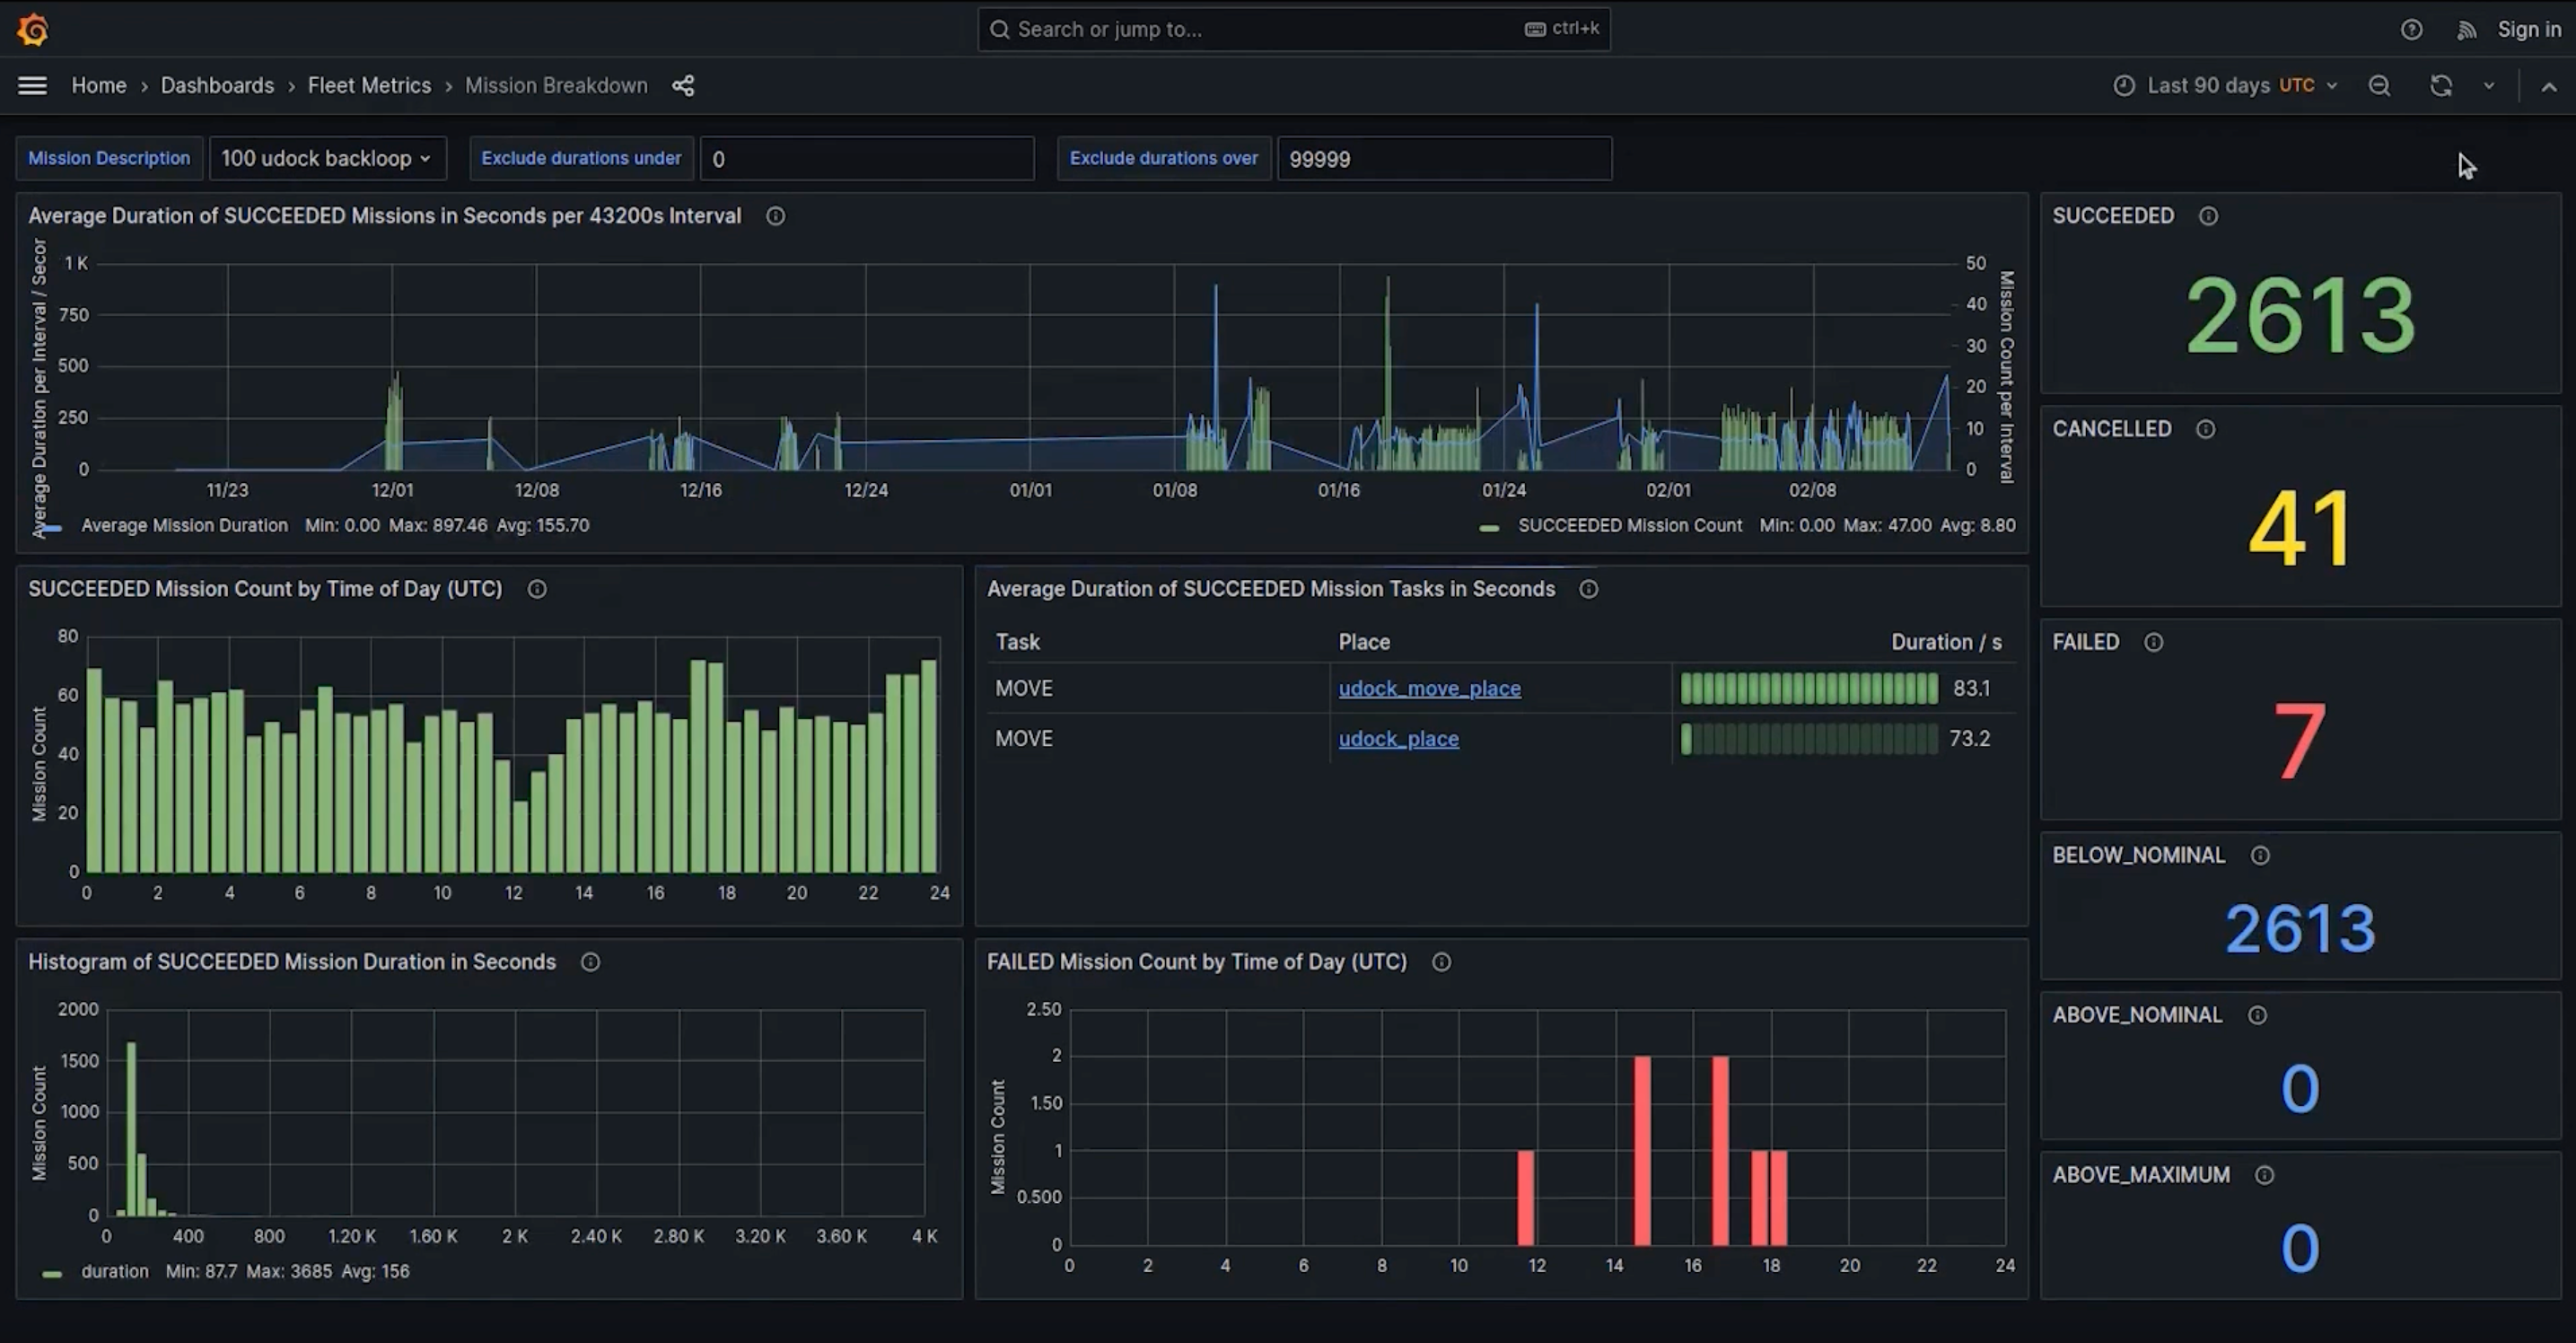Show info for Histogram of Mission Duration
Image resolution: width=2576 pixels, height=1343 pixels.
pos(590,962)
